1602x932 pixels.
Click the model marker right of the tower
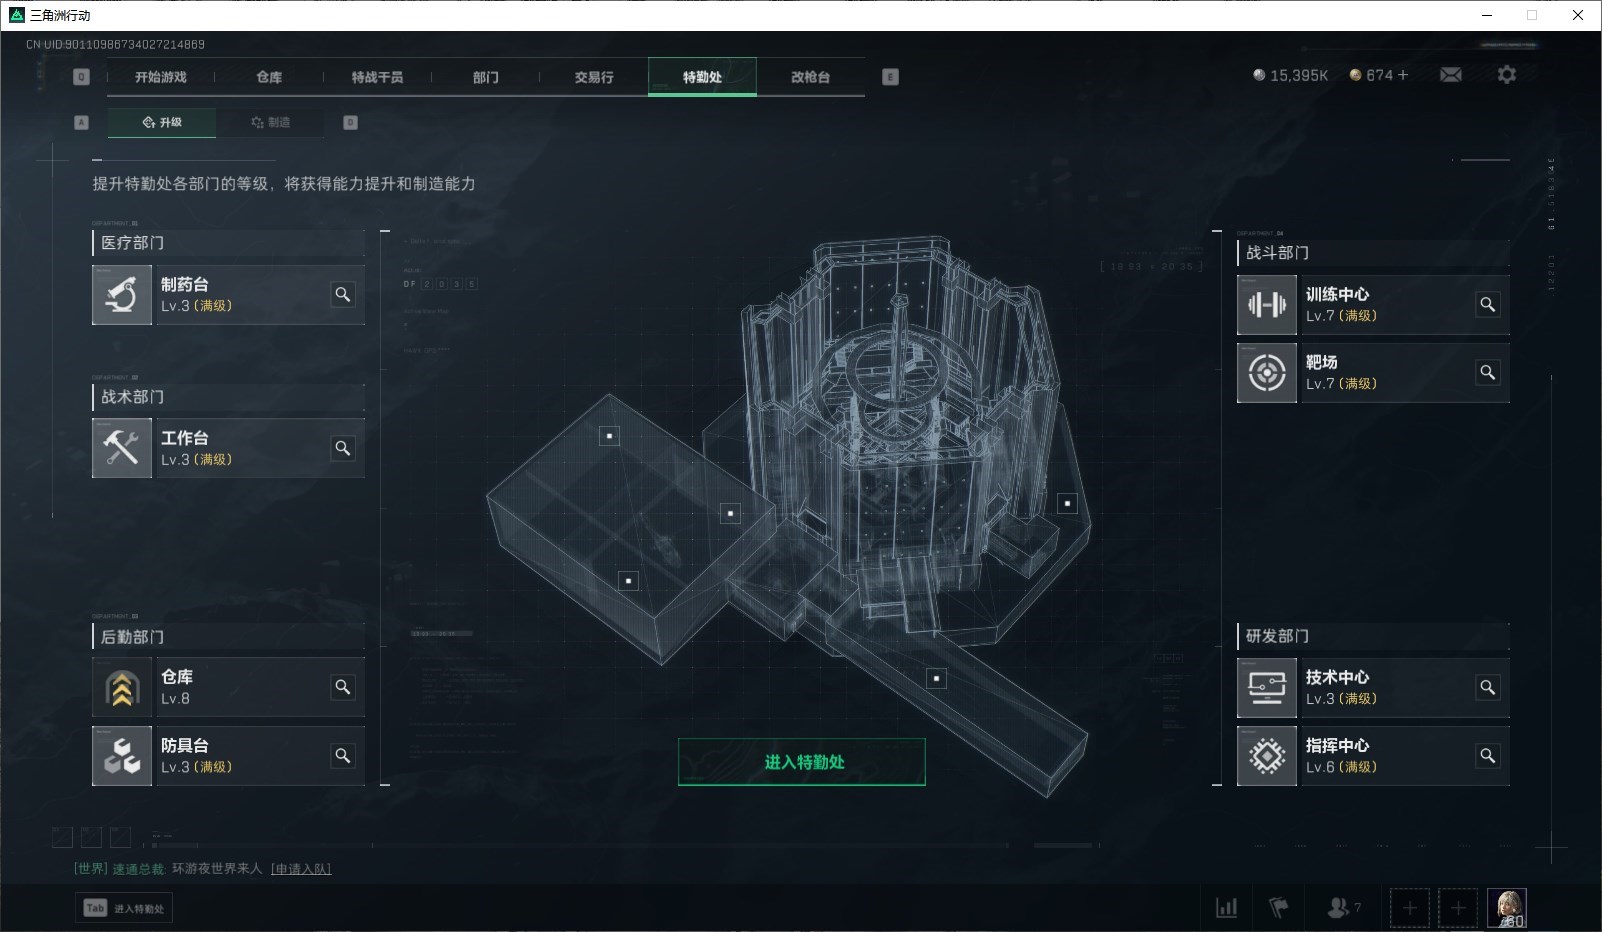[1067, 503]
